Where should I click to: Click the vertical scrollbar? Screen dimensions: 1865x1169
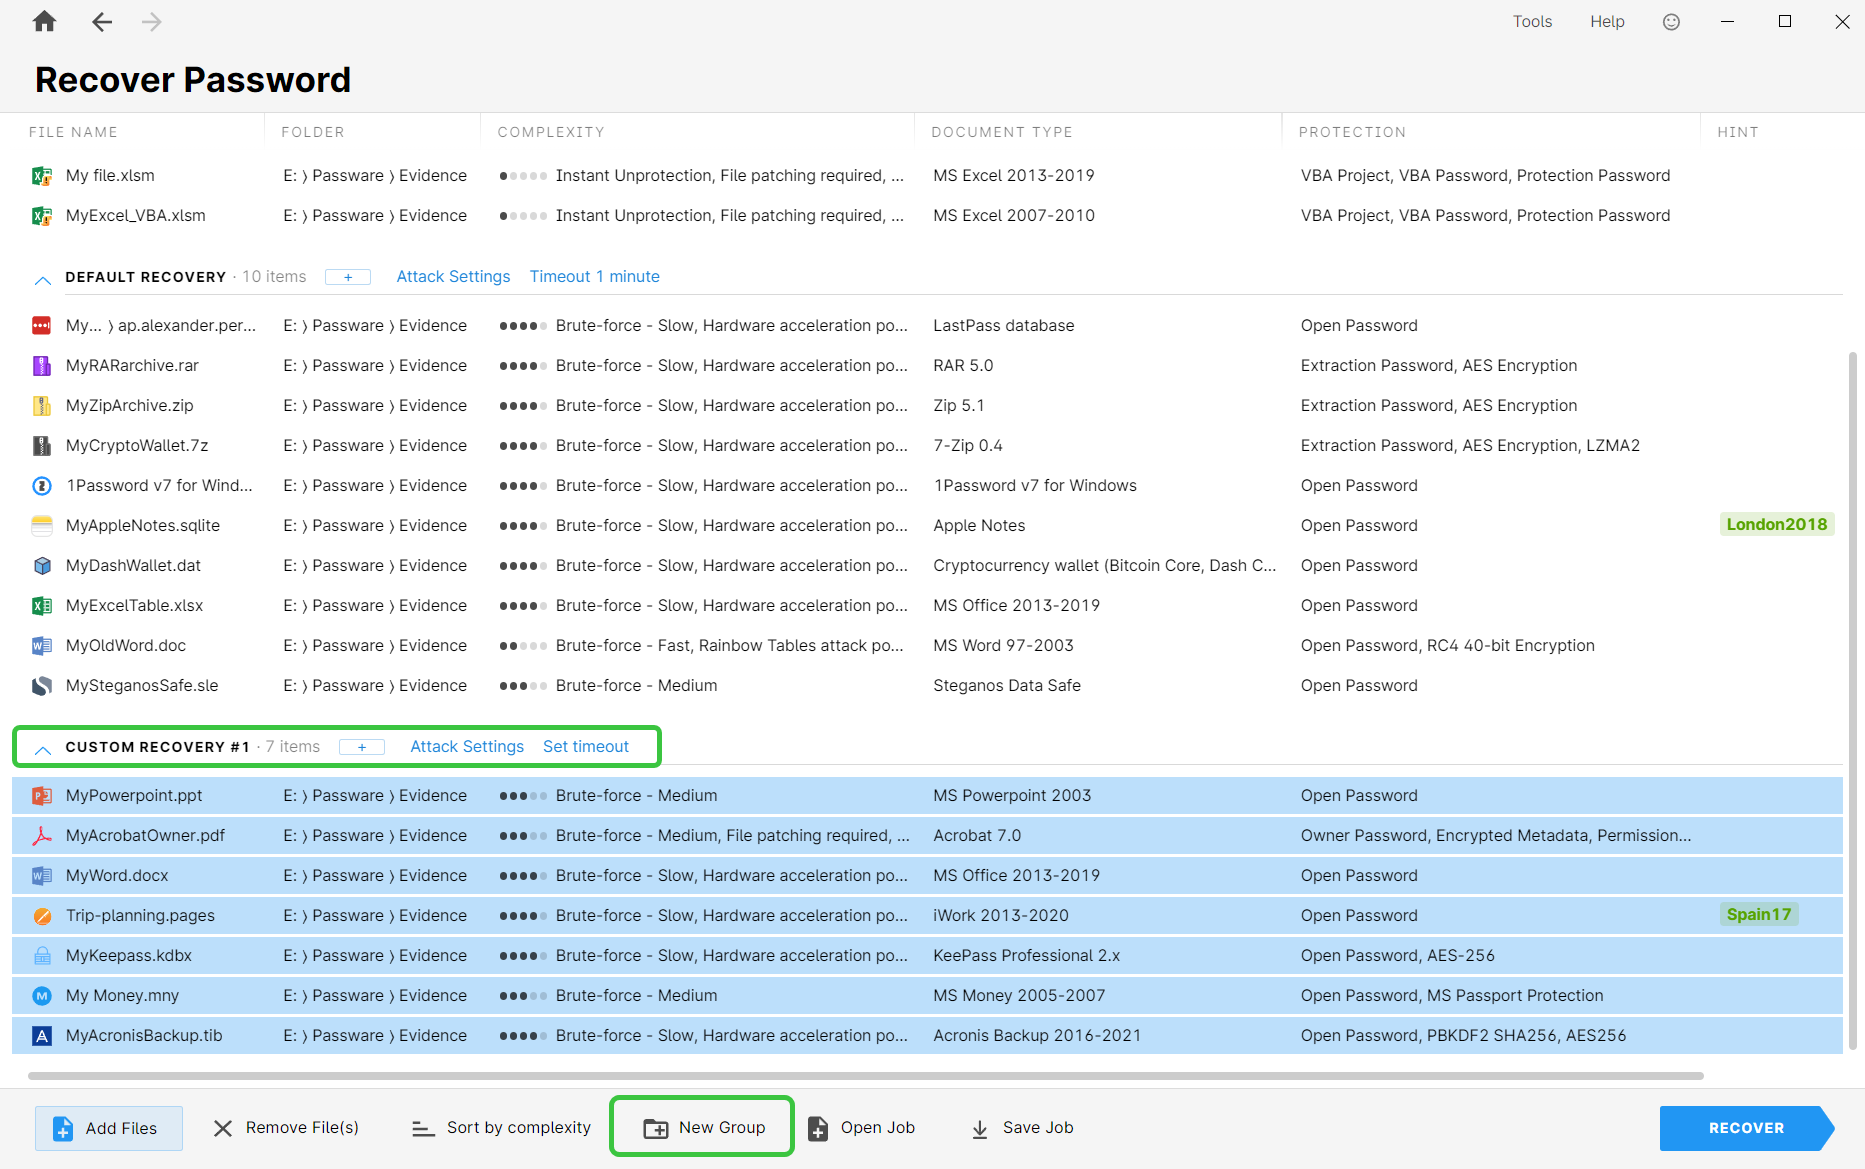pos(1853,700)
